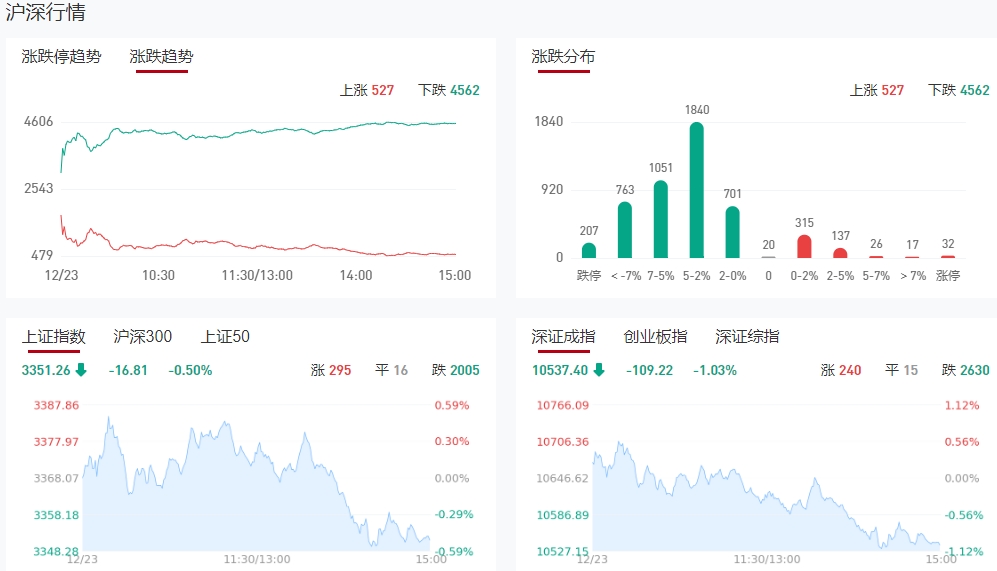This screenshot has width=997, height=571.
Task: Switch to the 创业板指 tab
Action: [x=656, y=336]
